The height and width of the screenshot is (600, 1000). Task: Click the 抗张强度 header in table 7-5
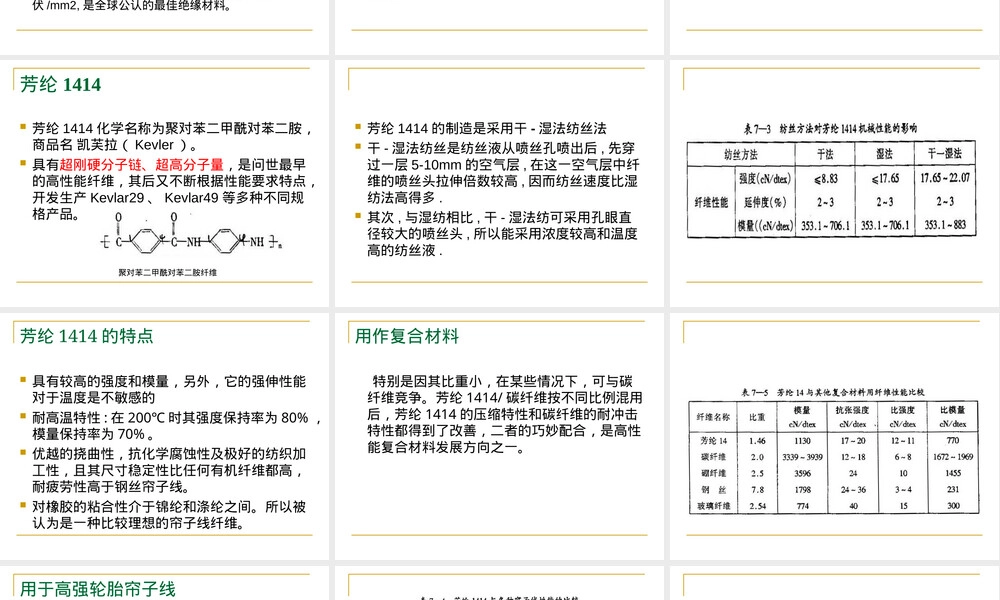(x=853, y=410)
